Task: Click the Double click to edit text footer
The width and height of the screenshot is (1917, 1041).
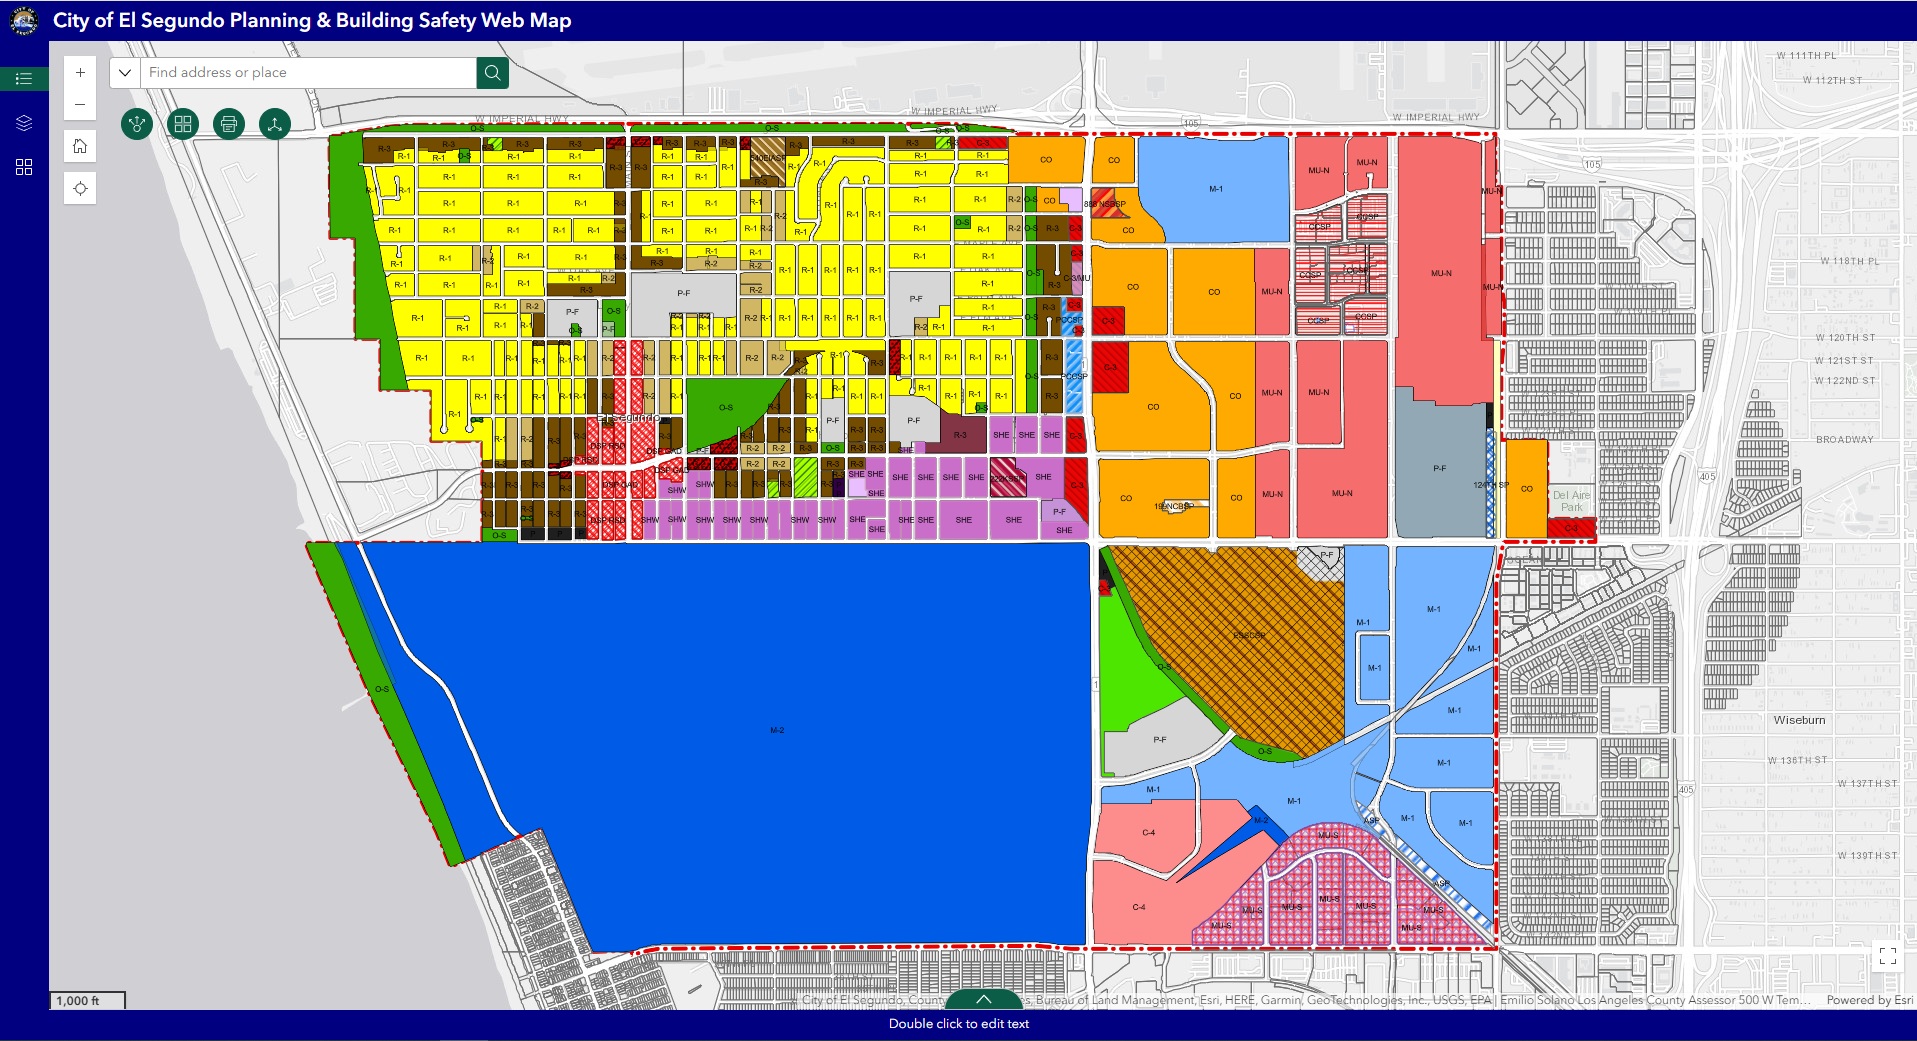Action: click(958, 1024)
